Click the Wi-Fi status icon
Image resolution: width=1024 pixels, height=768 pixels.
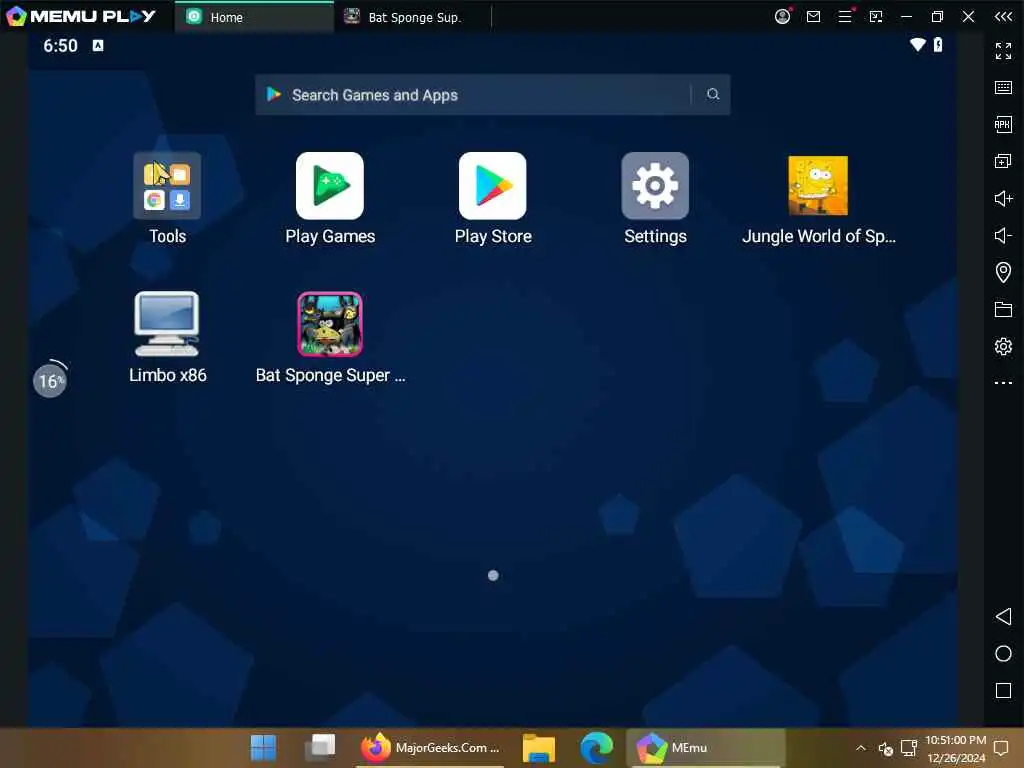point(918,44)
